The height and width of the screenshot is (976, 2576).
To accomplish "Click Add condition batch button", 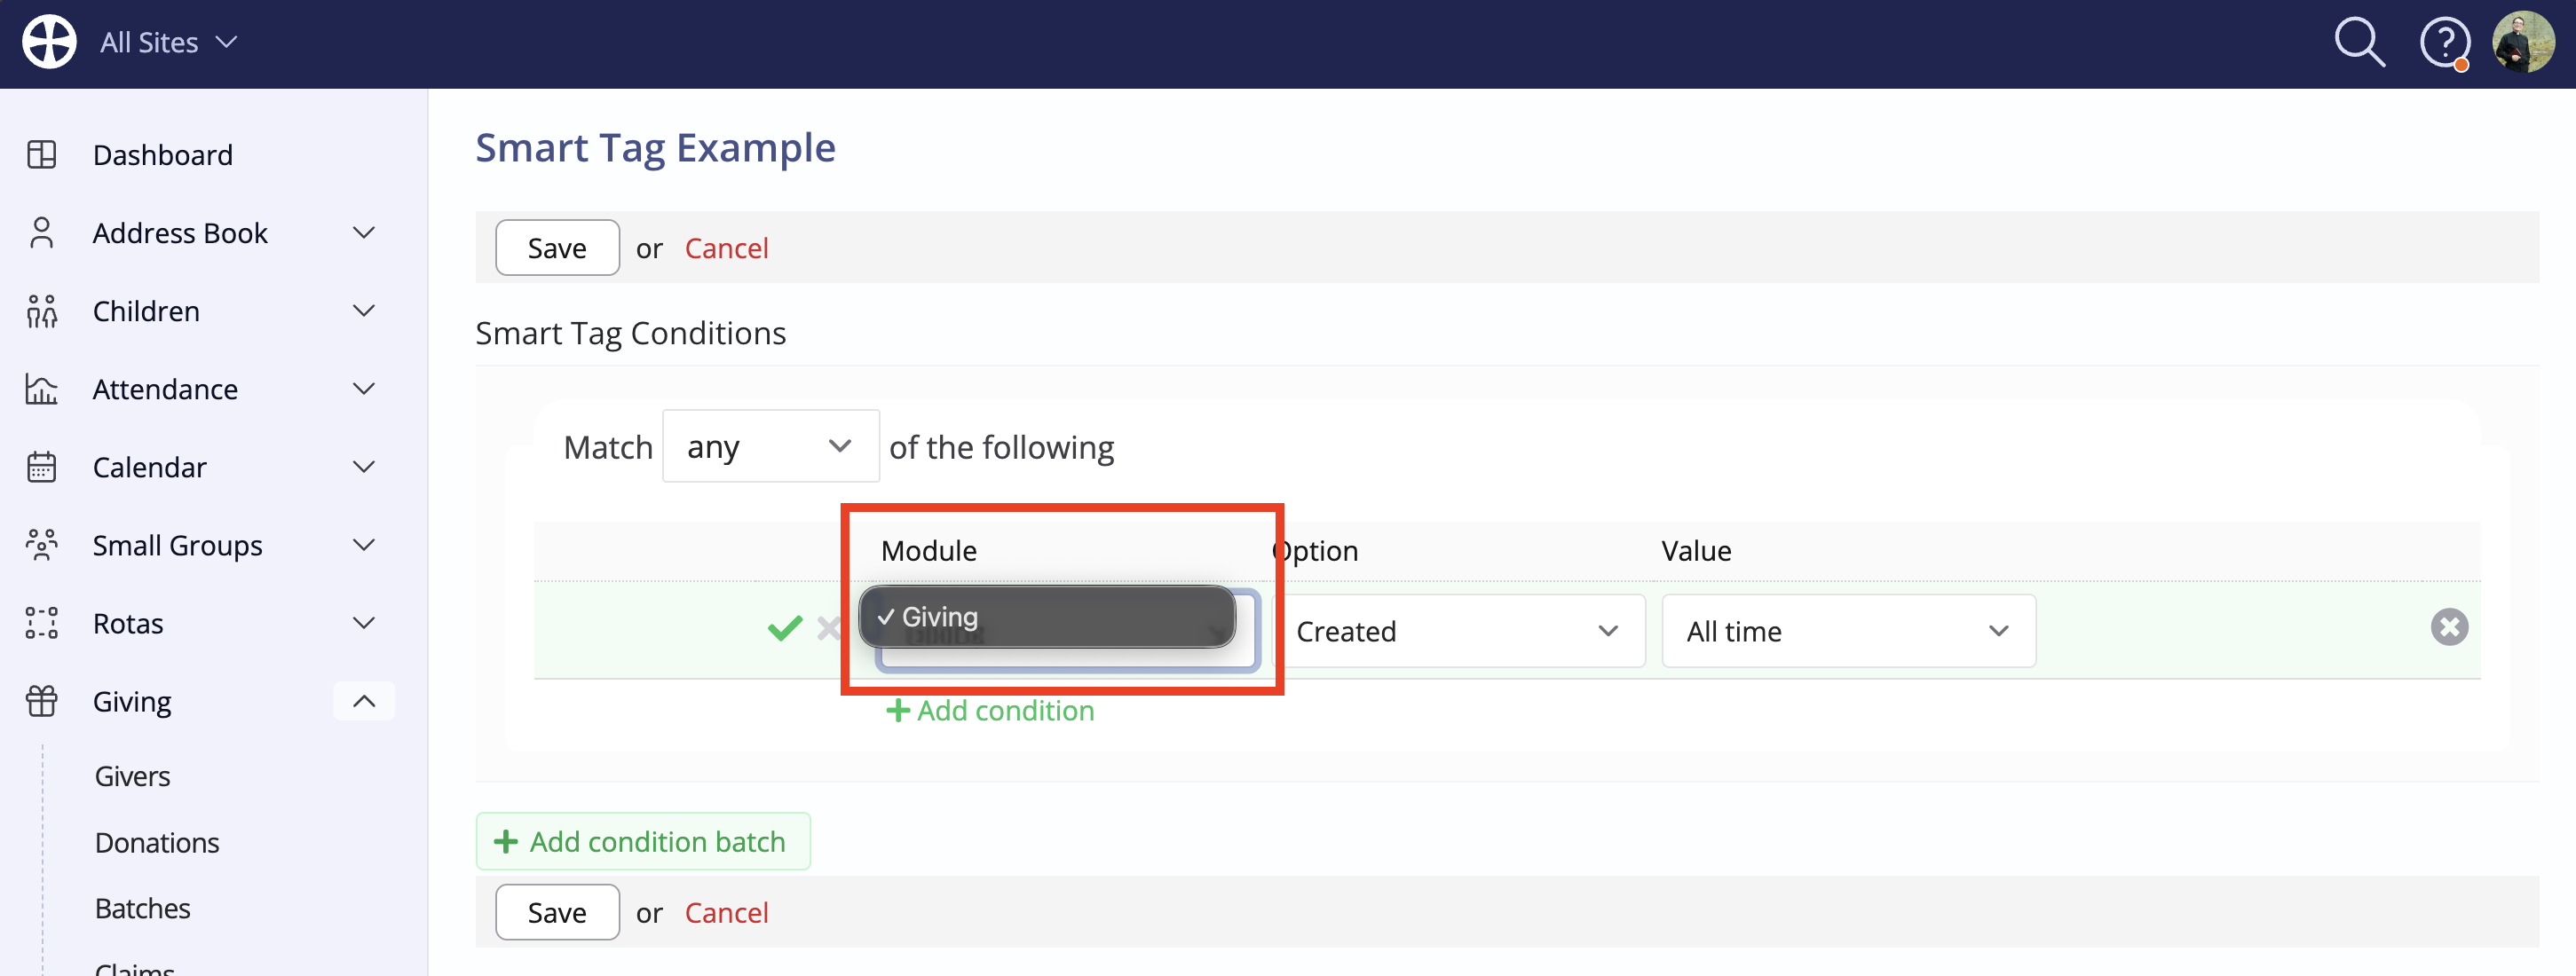I will click(x=643, y=841).
